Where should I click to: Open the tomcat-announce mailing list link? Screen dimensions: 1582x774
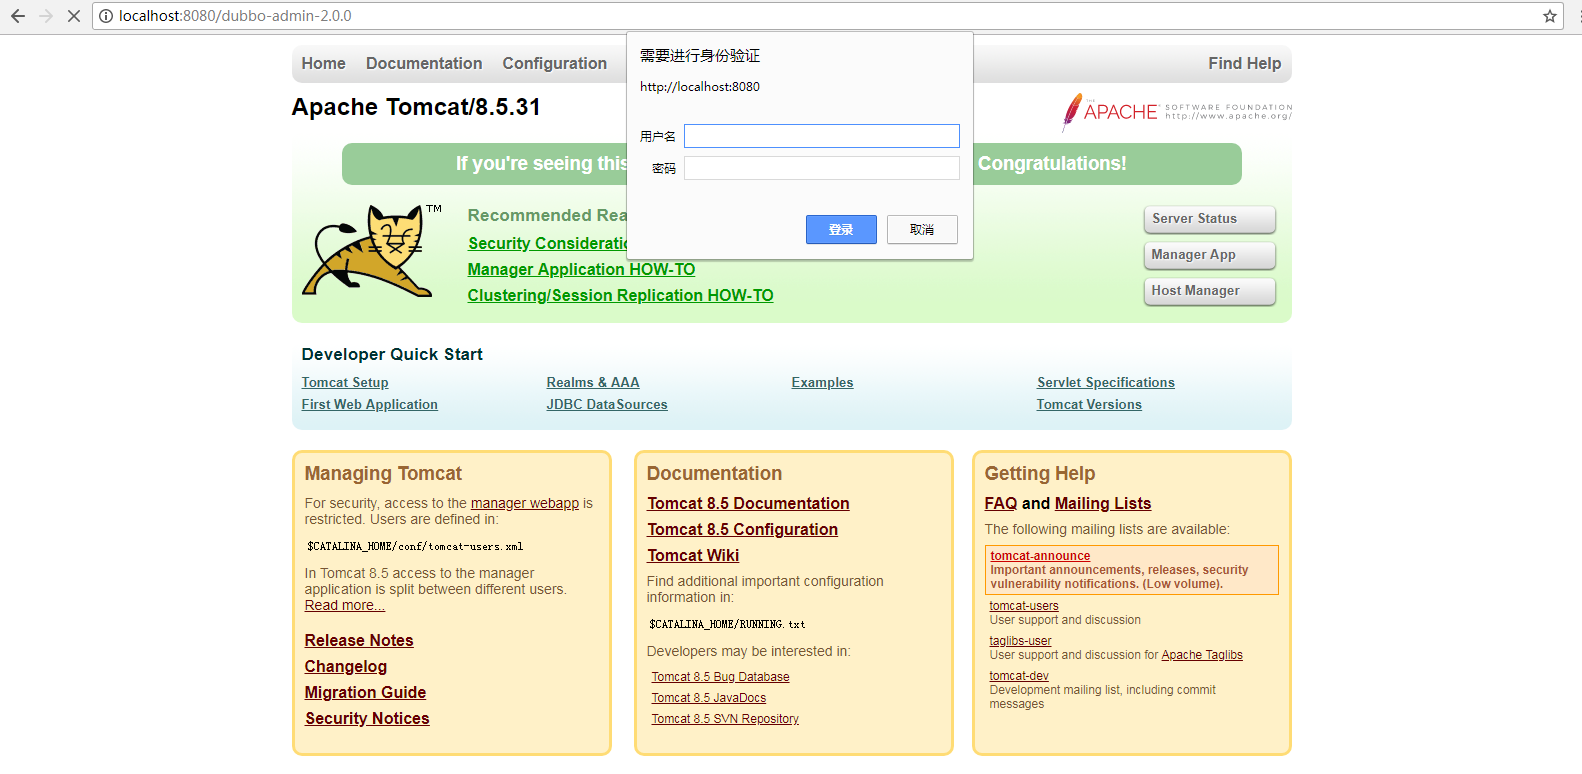point(1040,556)
